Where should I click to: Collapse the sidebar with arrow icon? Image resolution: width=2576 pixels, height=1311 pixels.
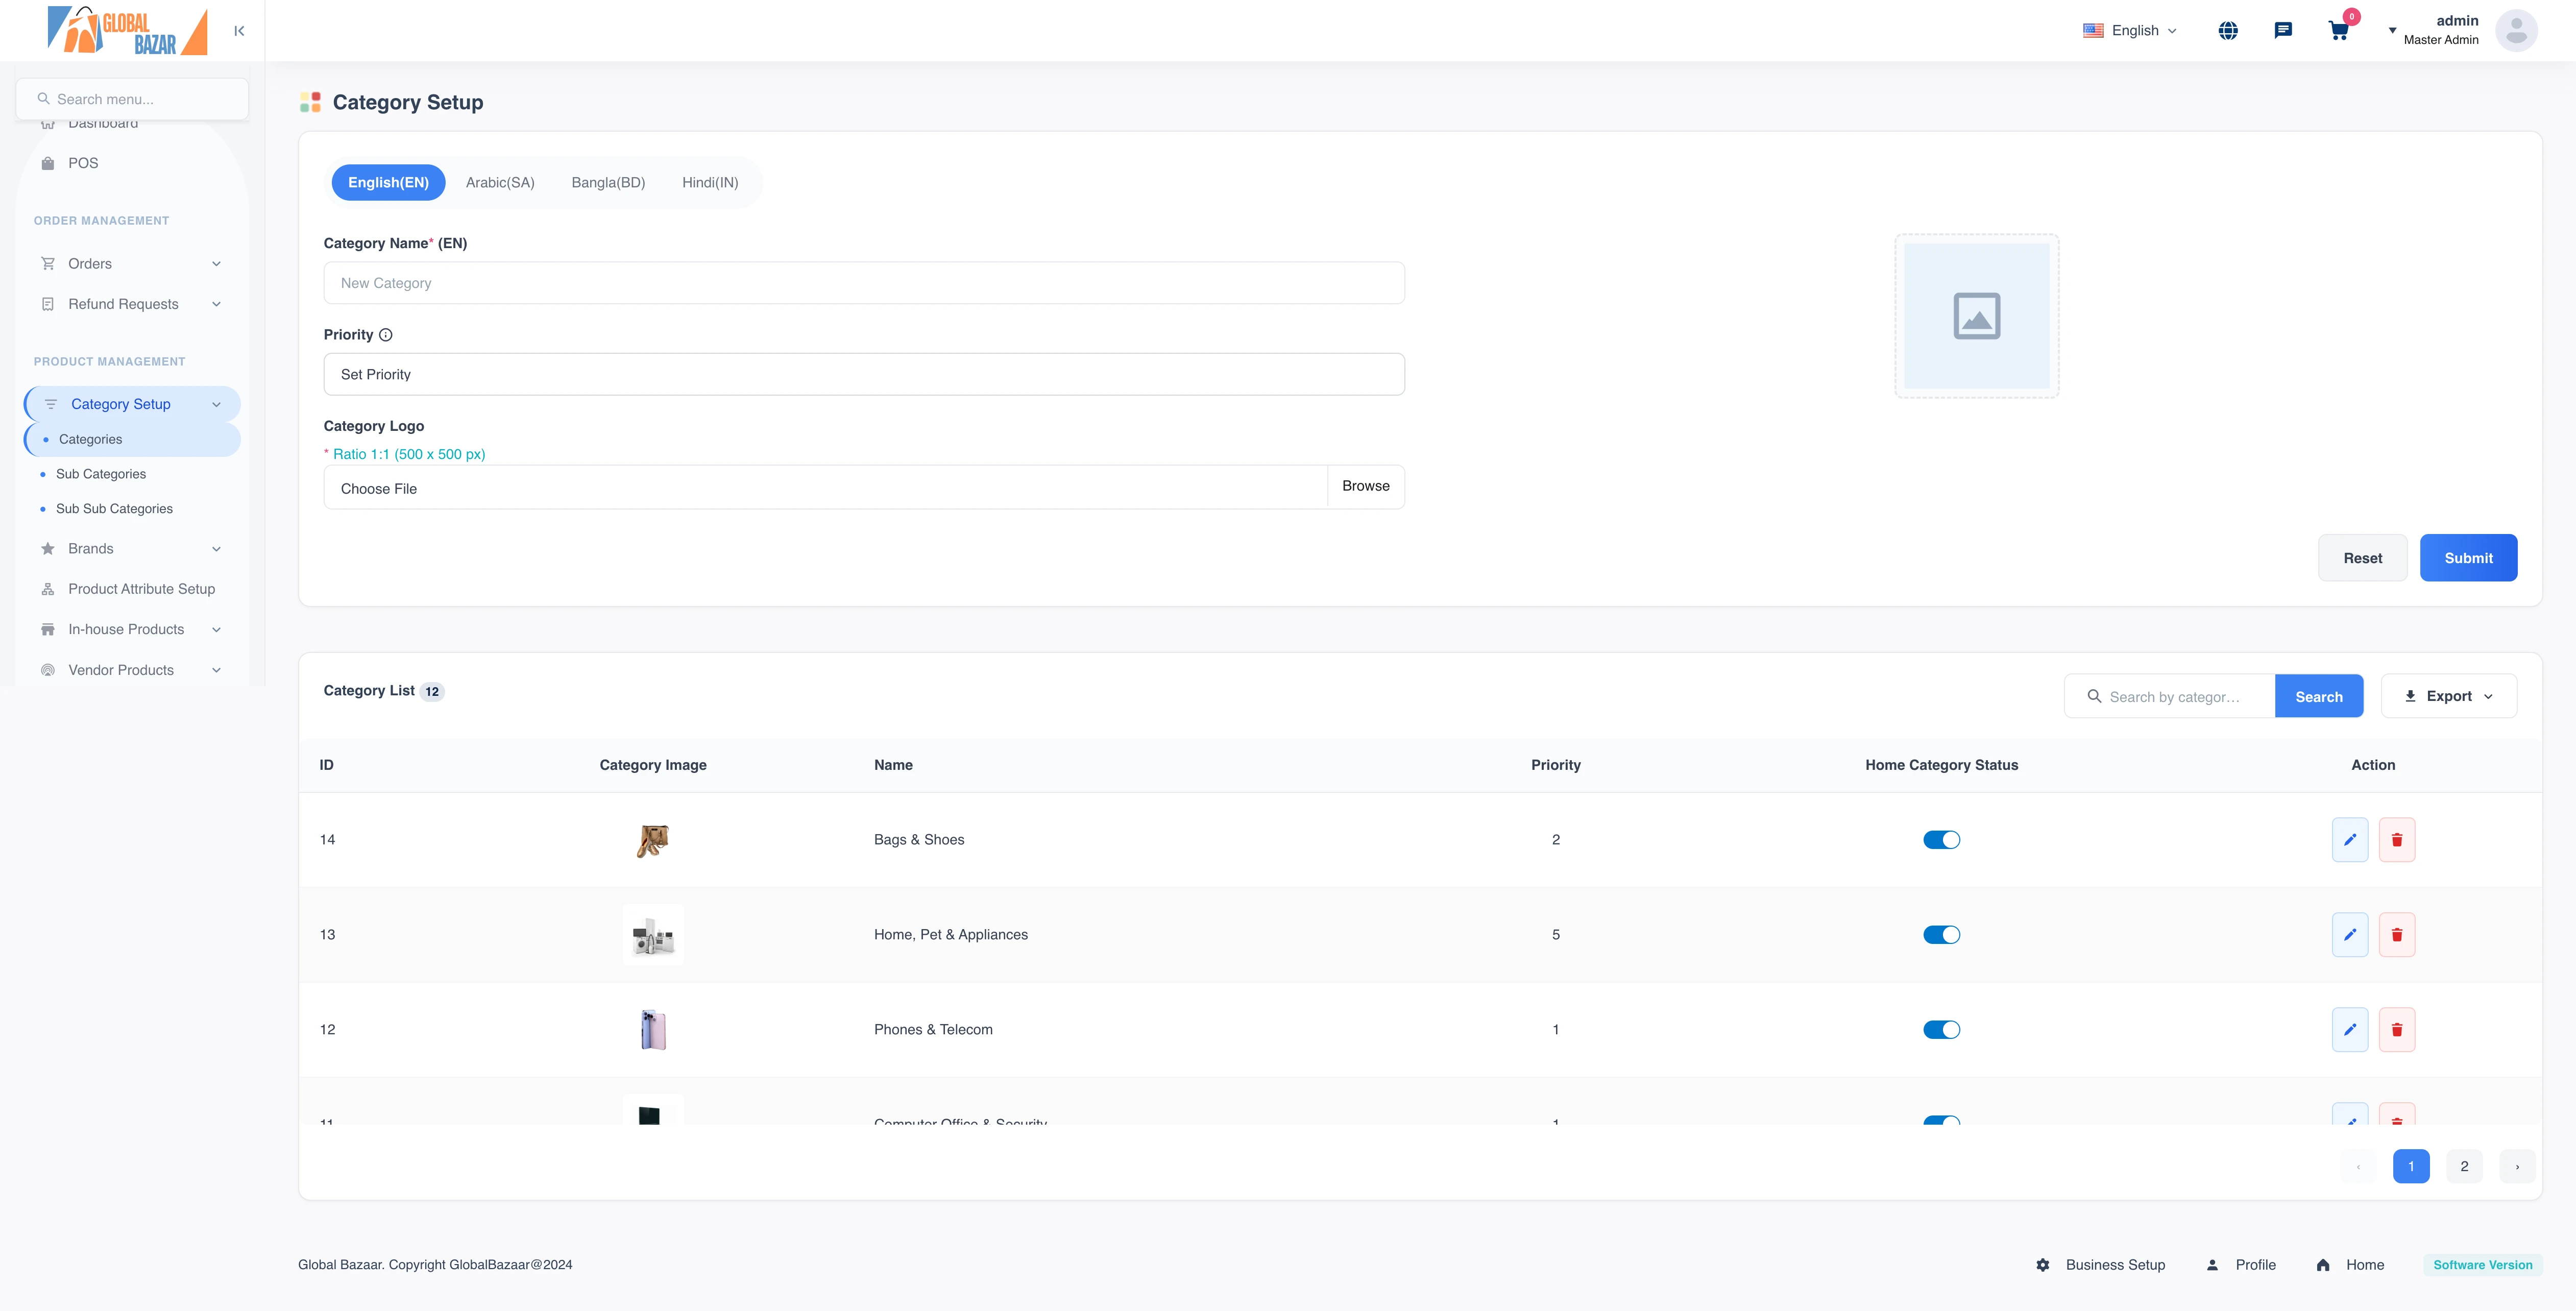(239, 31)
